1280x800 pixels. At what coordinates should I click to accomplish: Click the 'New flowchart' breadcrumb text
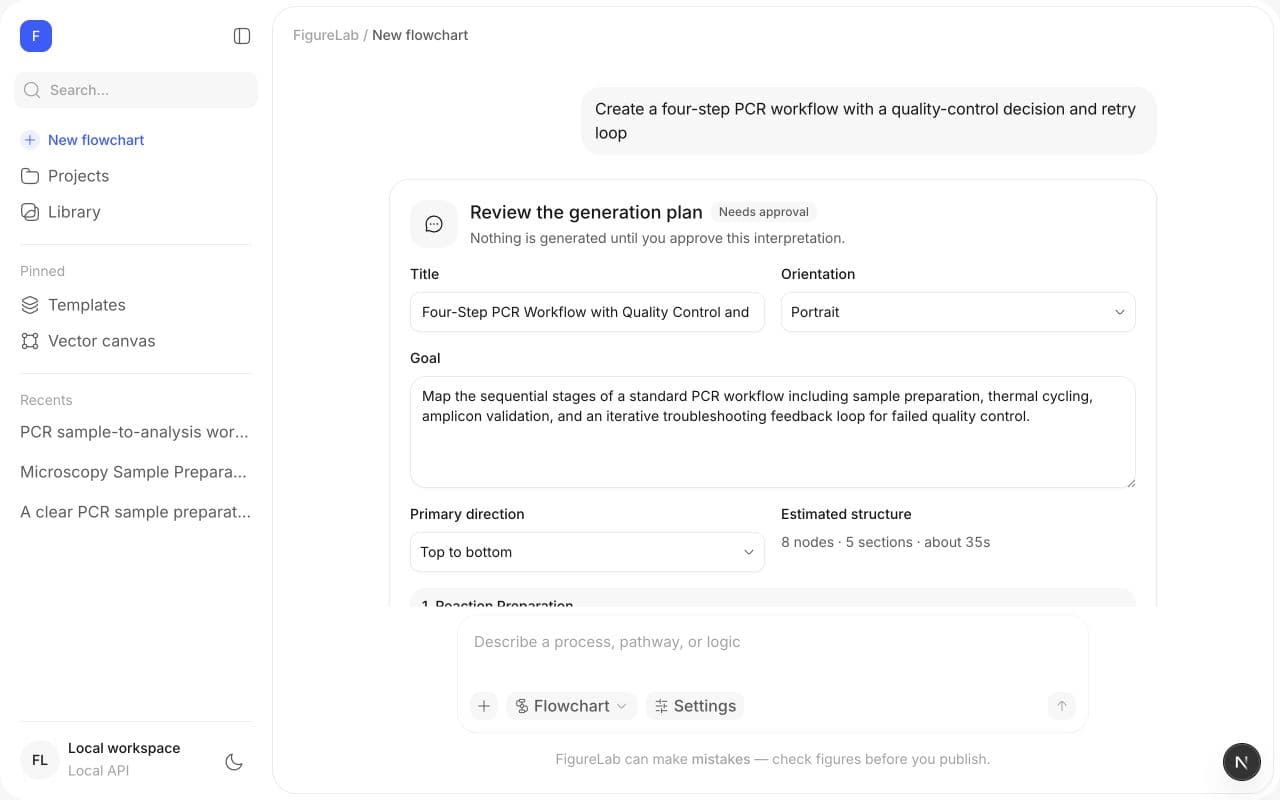[420, 35]
